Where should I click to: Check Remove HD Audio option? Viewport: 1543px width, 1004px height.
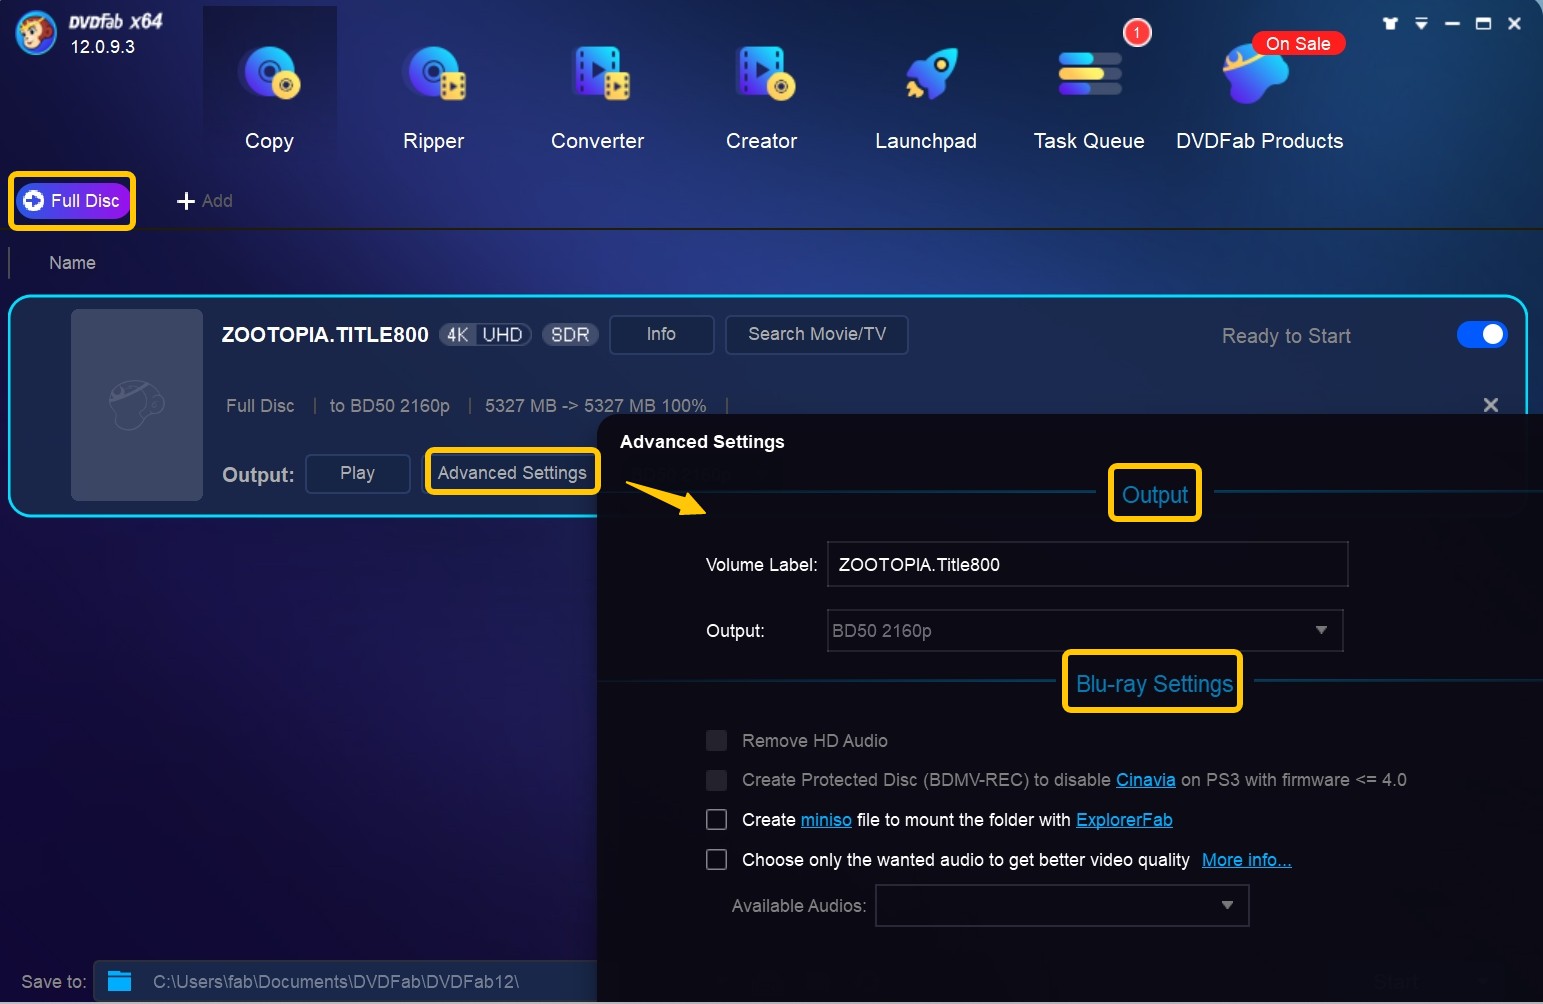point(716,741)
